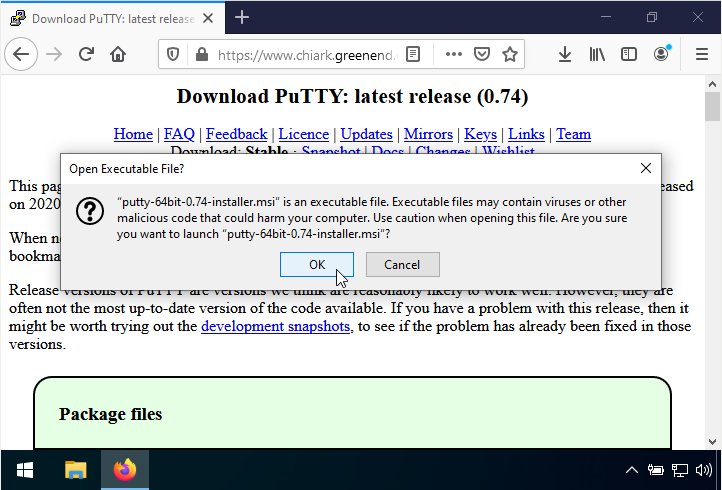Open the volume speaker tray icon
The image size is (722, 490).
click(704, 470)
